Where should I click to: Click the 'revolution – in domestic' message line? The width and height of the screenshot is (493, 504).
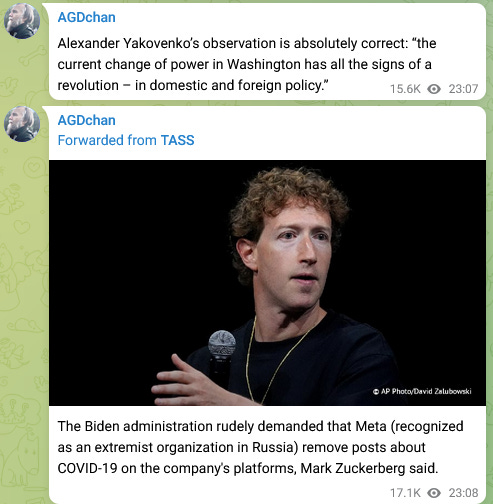[193, 85]
